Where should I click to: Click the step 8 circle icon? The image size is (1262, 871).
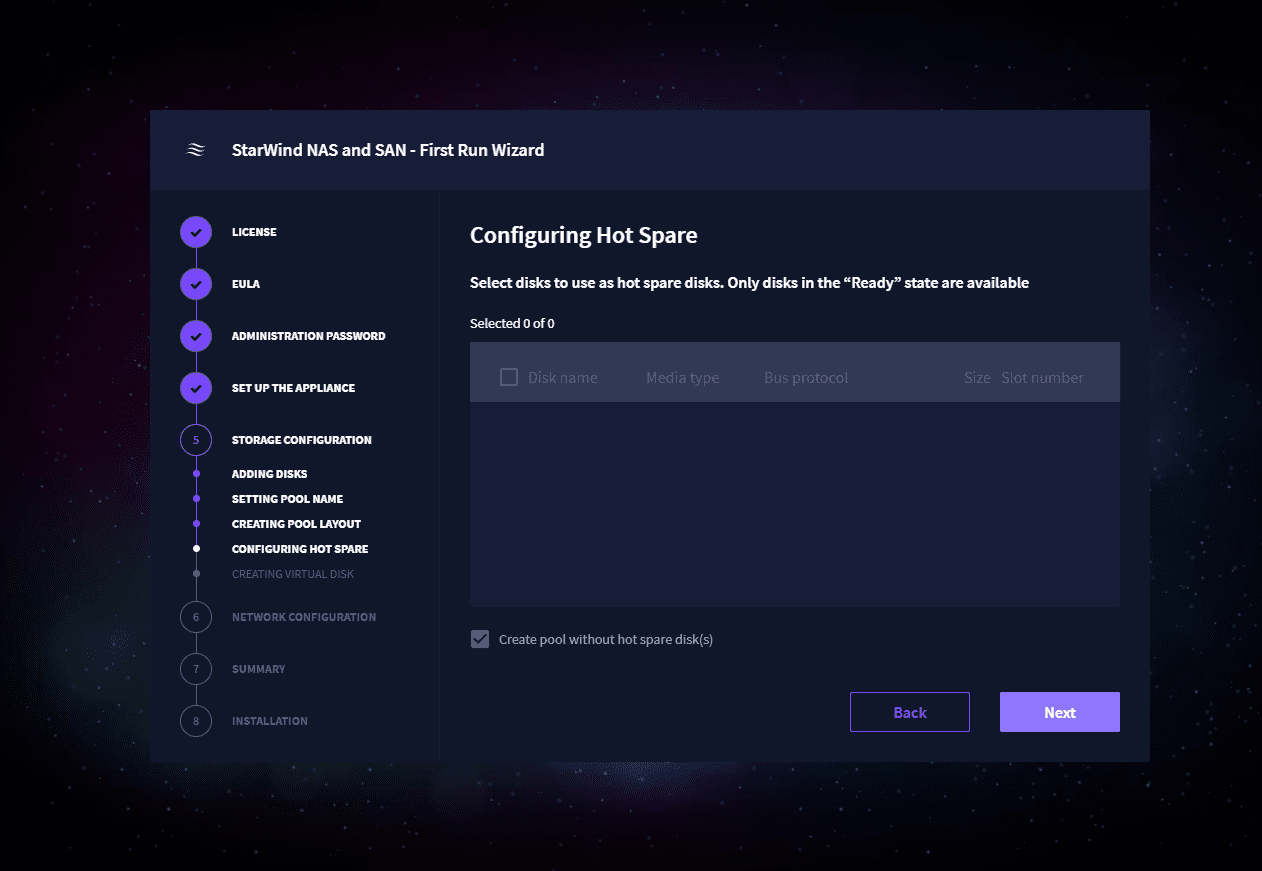coord(196,721)
